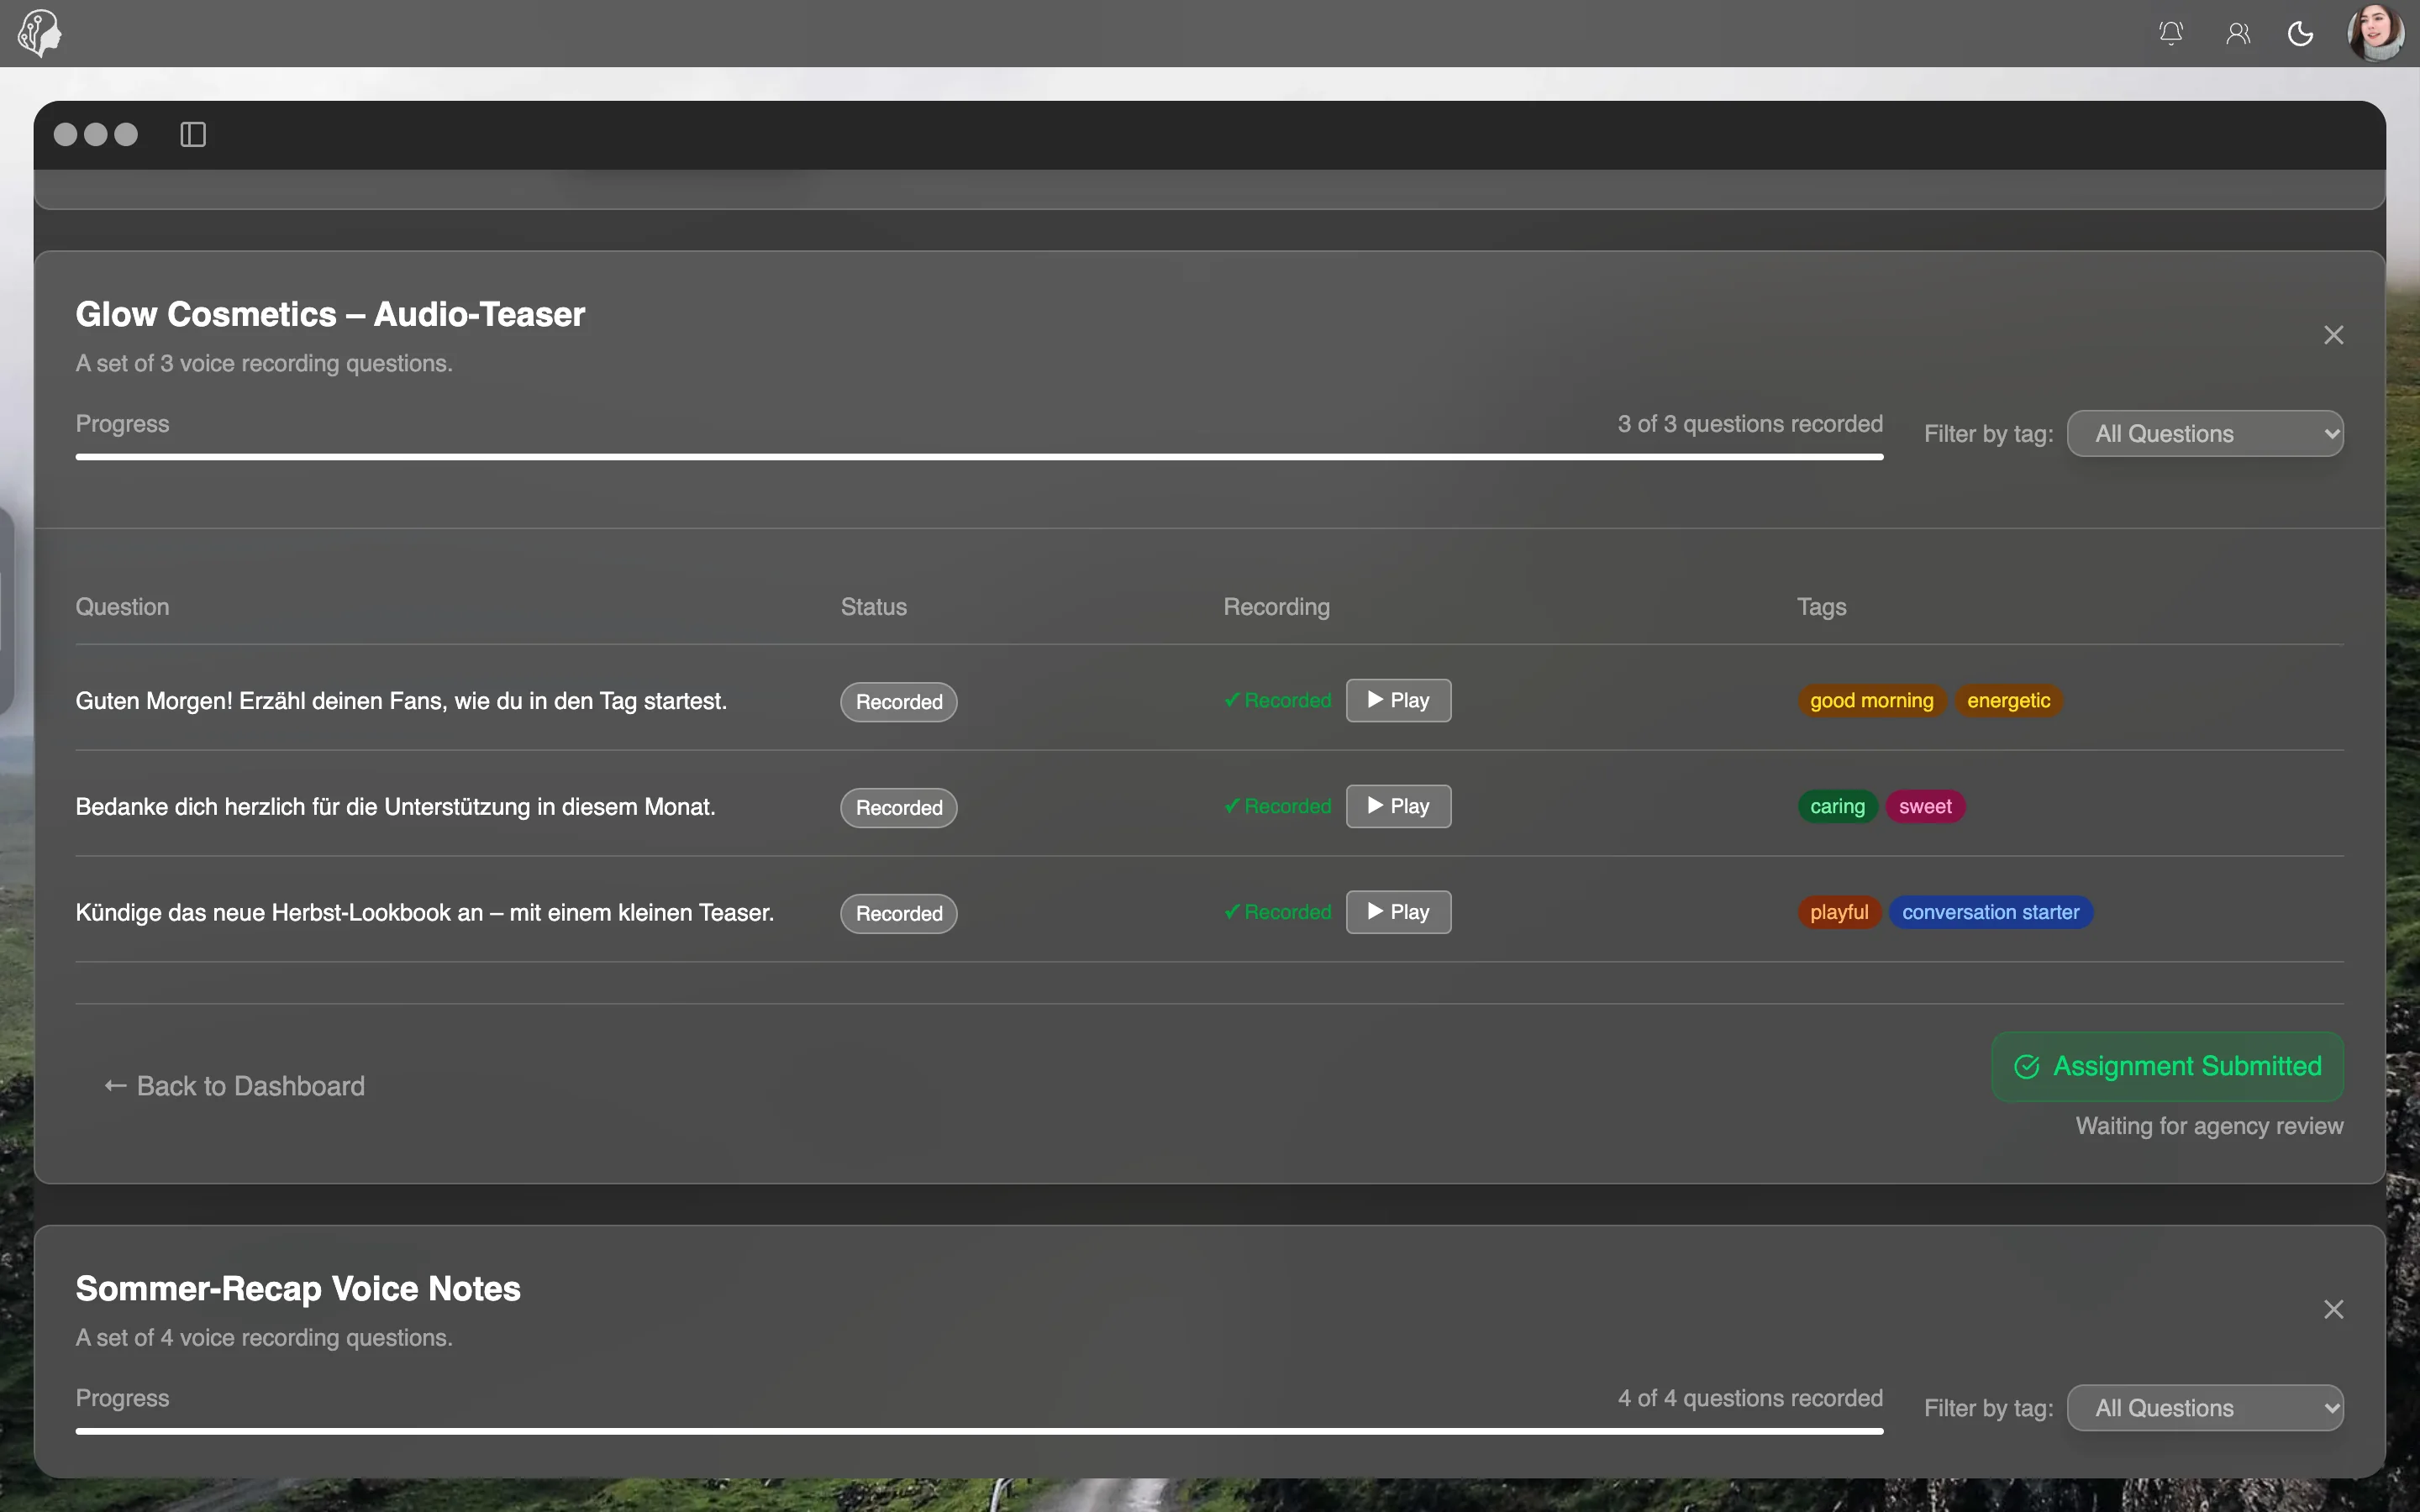The width and height of the screenshot is (2420, 1512).
Task: Open the profile avatar menu
Action: coord(2376,33)
